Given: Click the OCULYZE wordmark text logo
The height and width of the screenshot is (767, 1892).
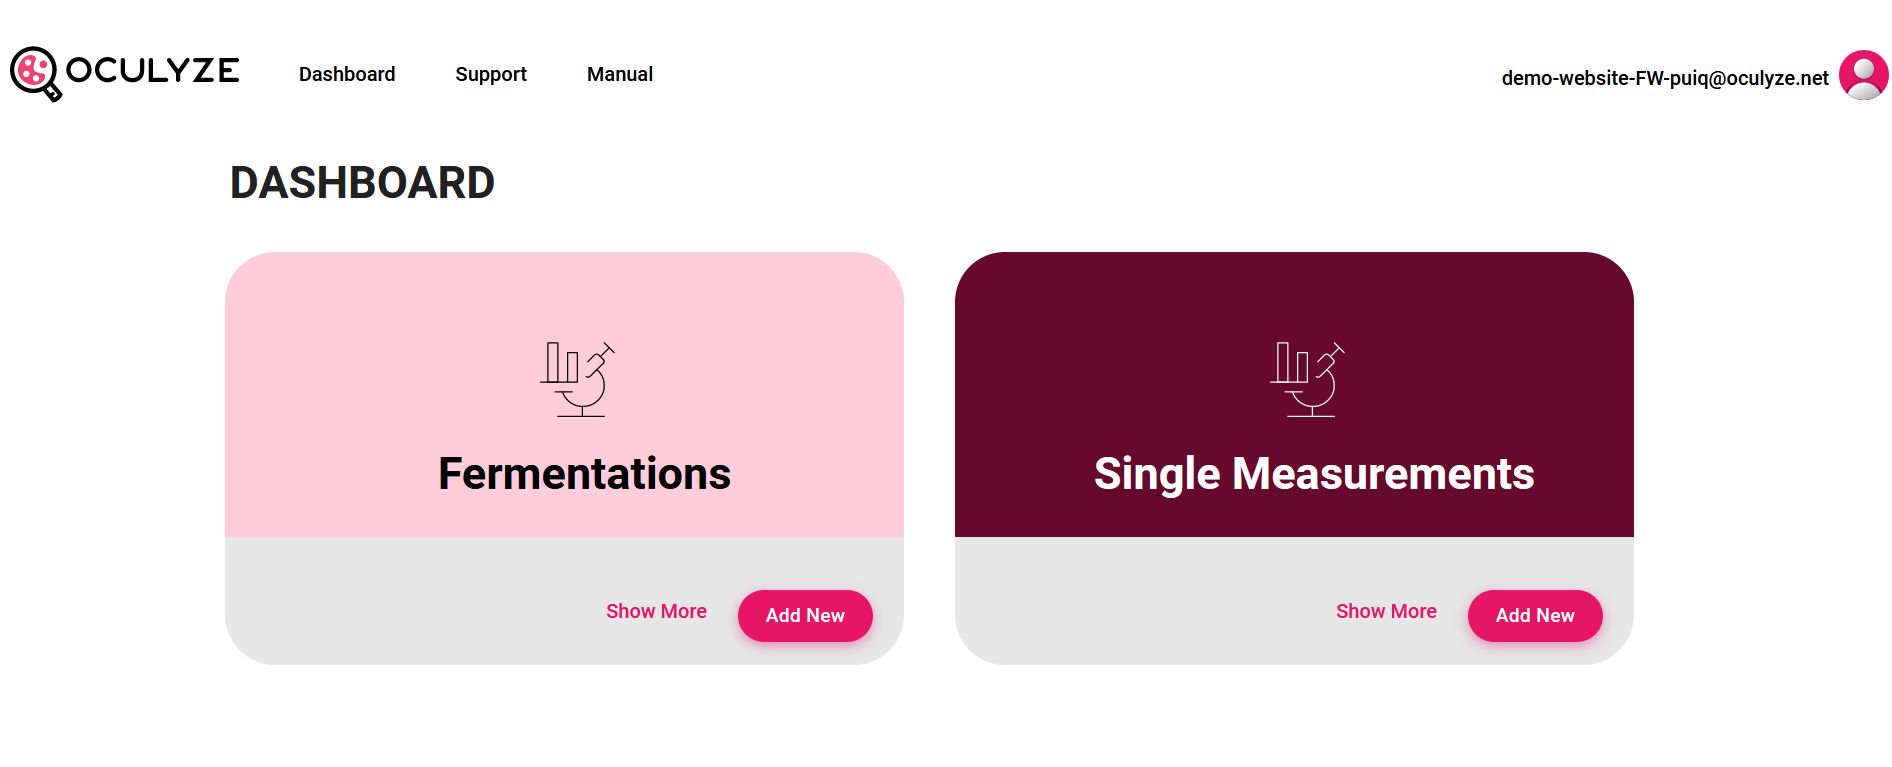Looking at the screenshot, I should pyautogui.click(x=152, y=70).
